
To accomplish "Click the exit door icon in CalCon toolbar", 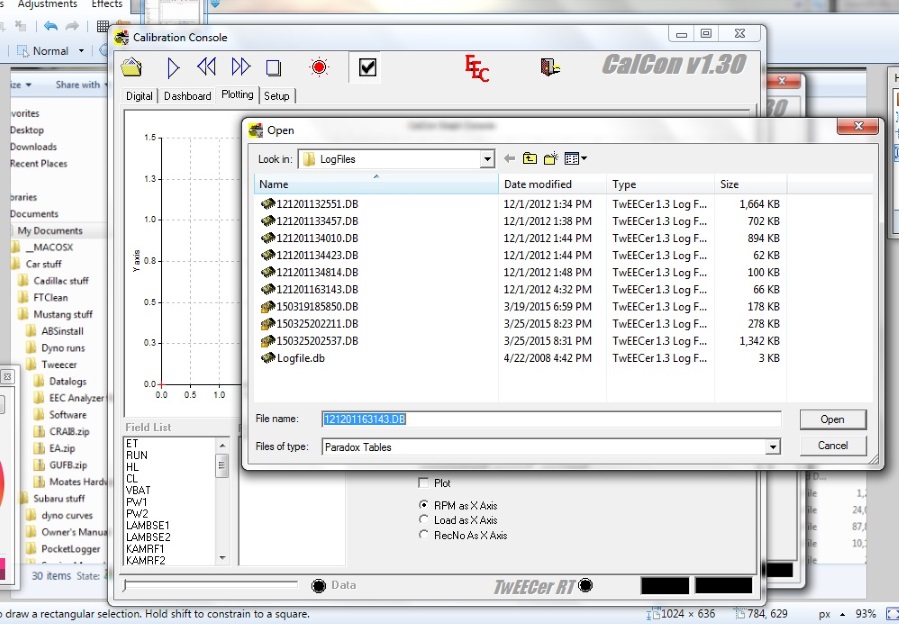I will [550, 67].
